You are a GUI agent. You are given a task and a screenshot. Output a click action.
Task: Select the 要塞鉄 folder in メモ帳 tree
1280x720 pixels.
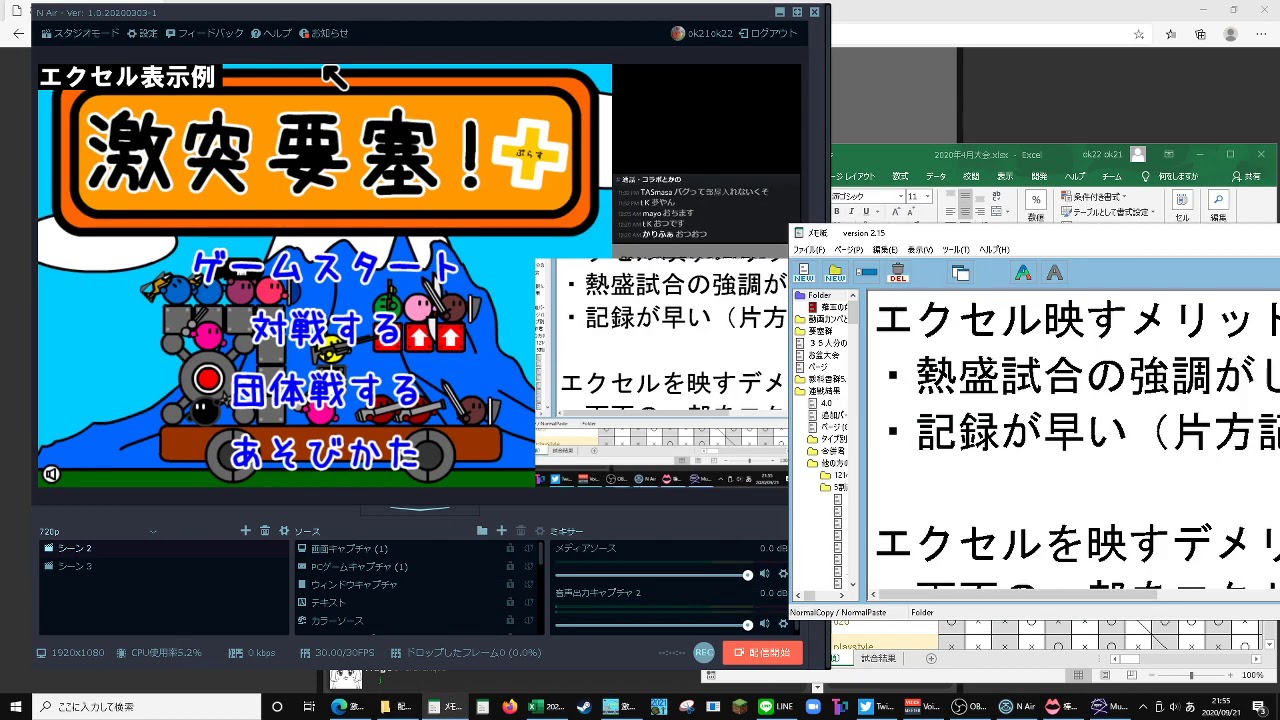point(814,331)
